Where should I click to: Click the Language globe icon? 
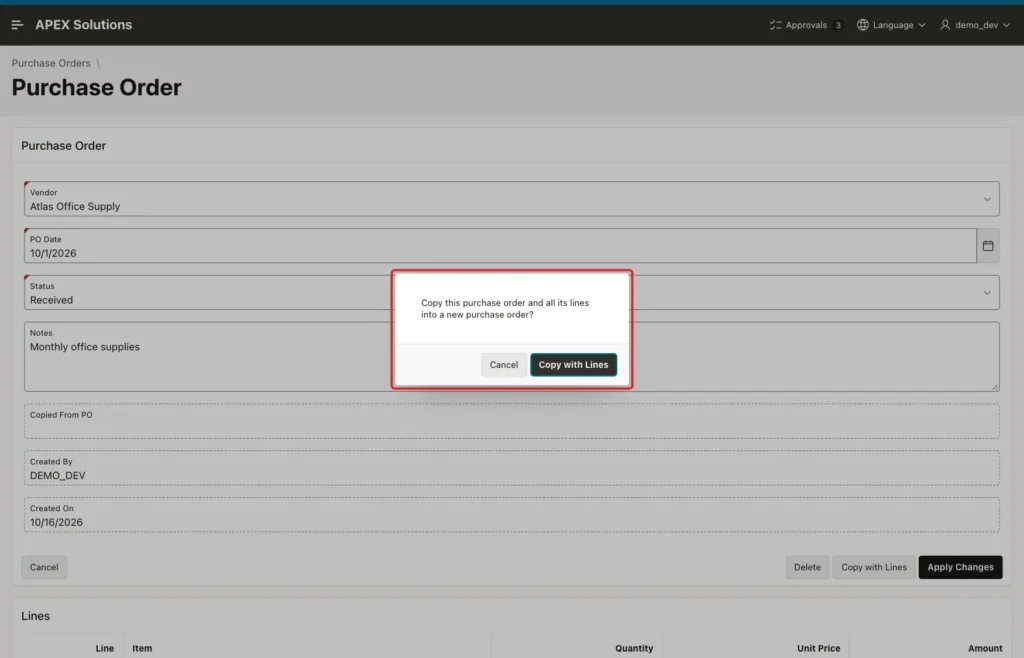pos(863,25)
